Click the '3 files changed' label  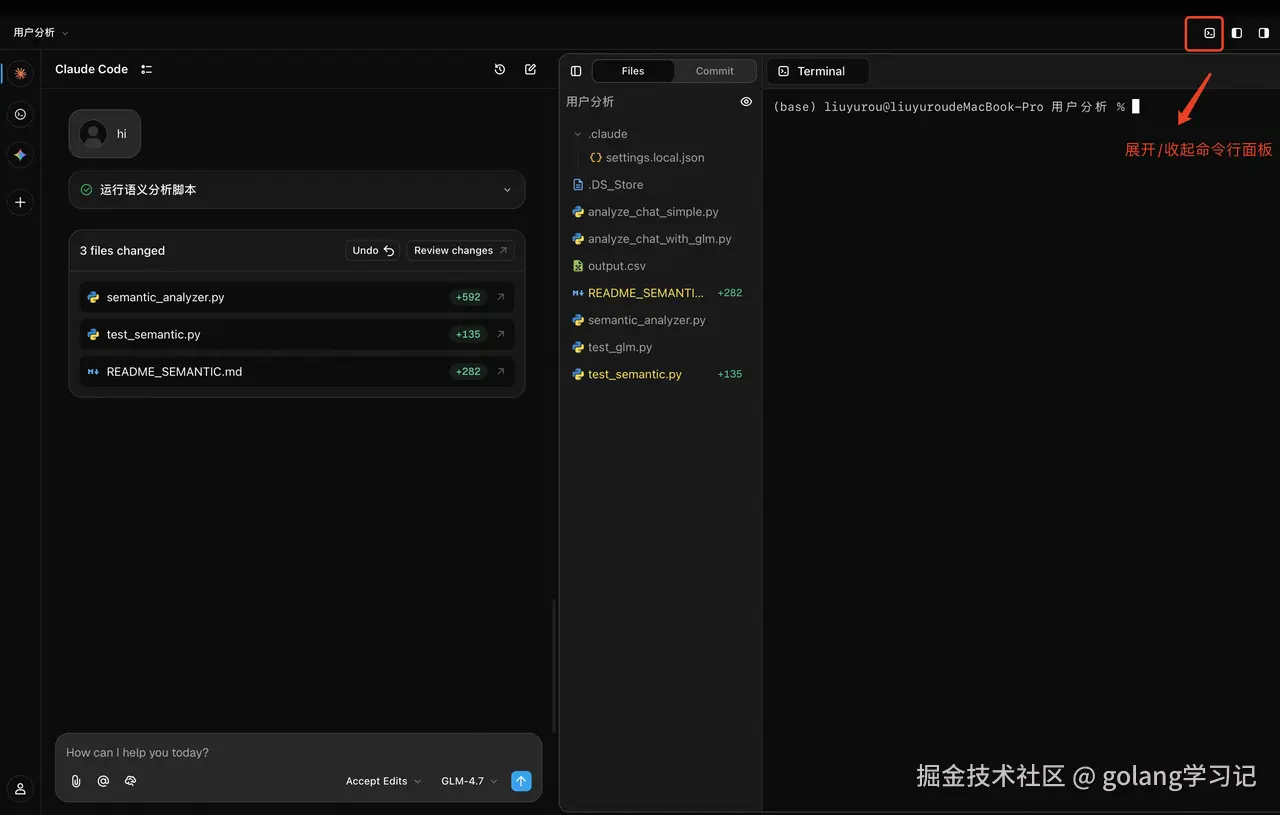coord(122,251)
